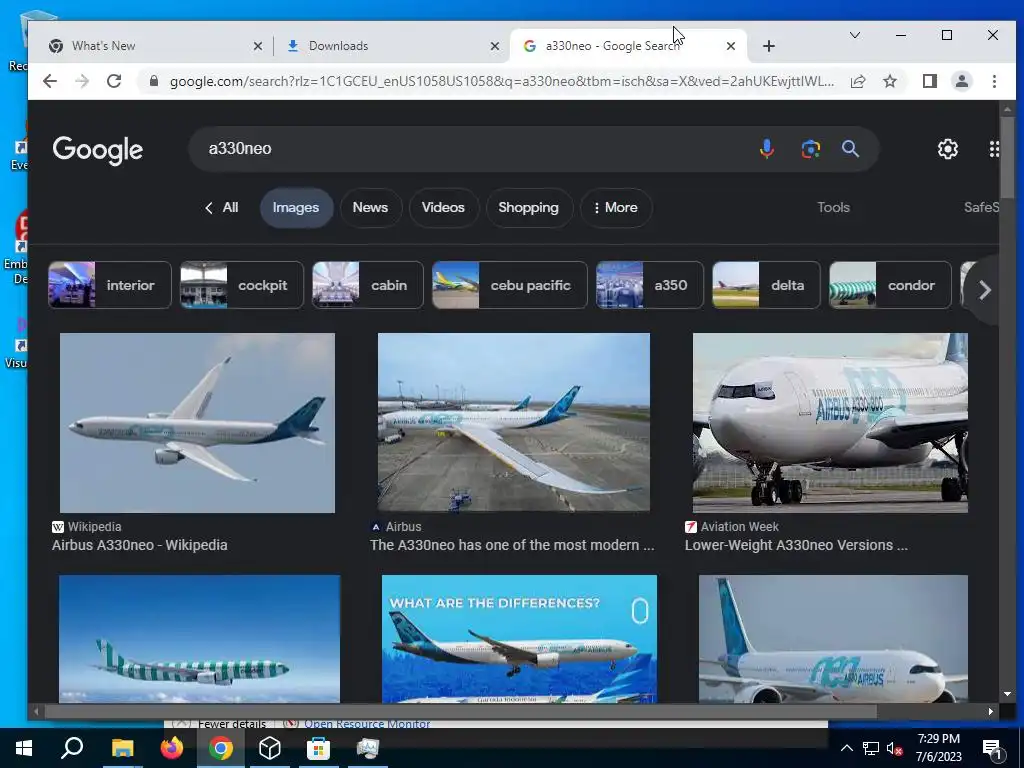Select the Videos filter

[443, 208]
